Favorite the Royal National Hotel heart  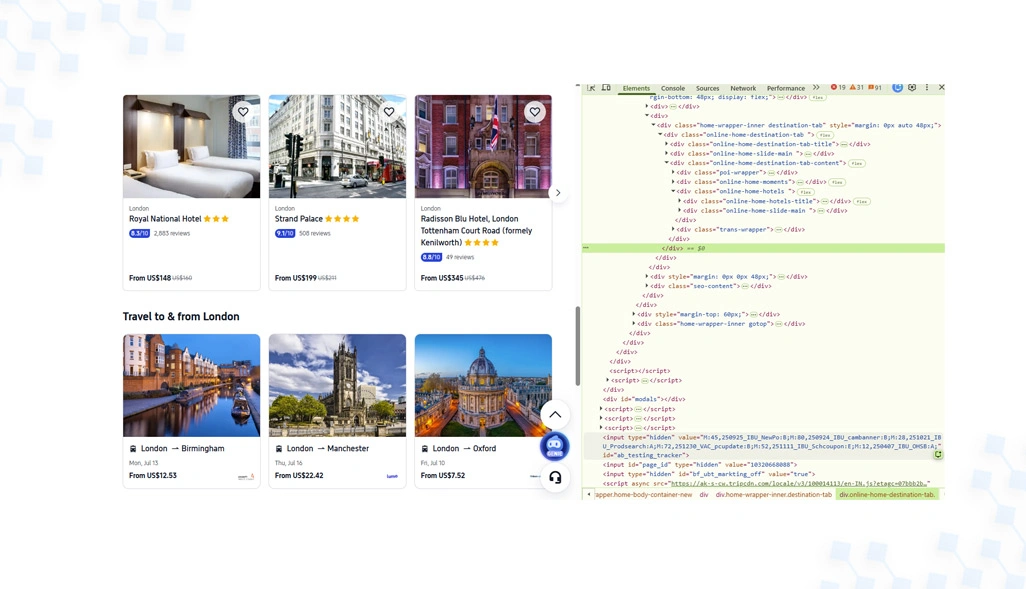coord(243,112)
